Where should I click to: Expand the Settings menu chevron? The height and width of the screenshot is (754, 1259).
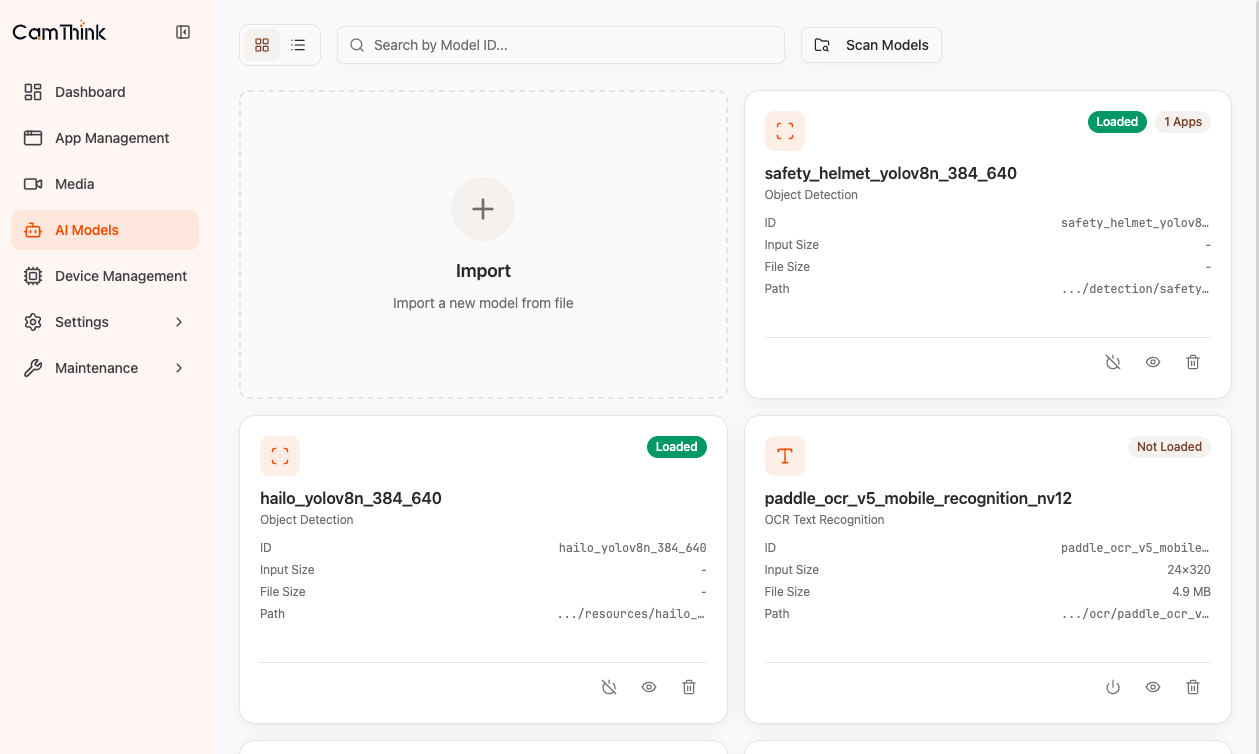(x=179, y=322)
